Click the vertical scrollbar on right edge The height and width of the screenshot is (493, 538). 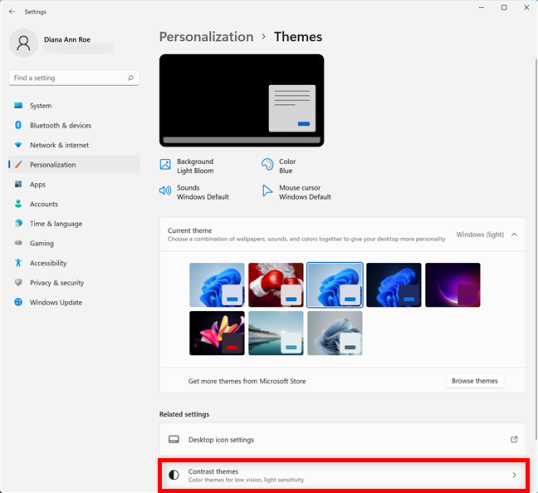pyautogui.click(x=536, y=249)
